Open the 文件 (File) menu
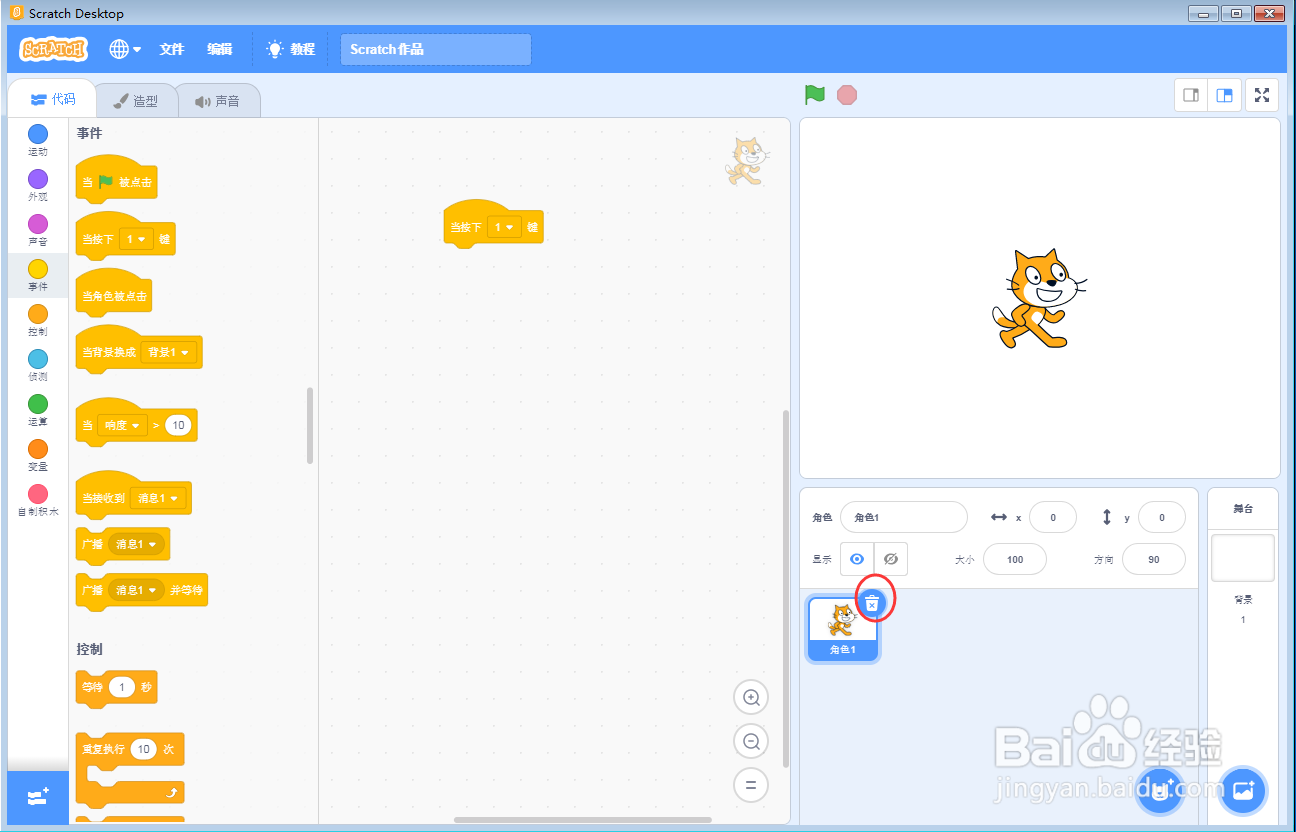 pos(171,48)
